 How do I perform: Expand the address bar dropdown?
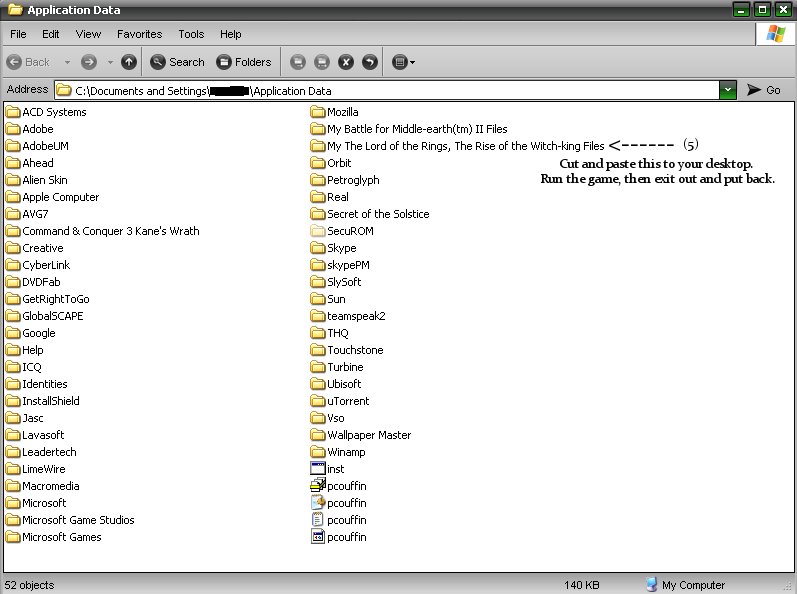tap(728, 90)
